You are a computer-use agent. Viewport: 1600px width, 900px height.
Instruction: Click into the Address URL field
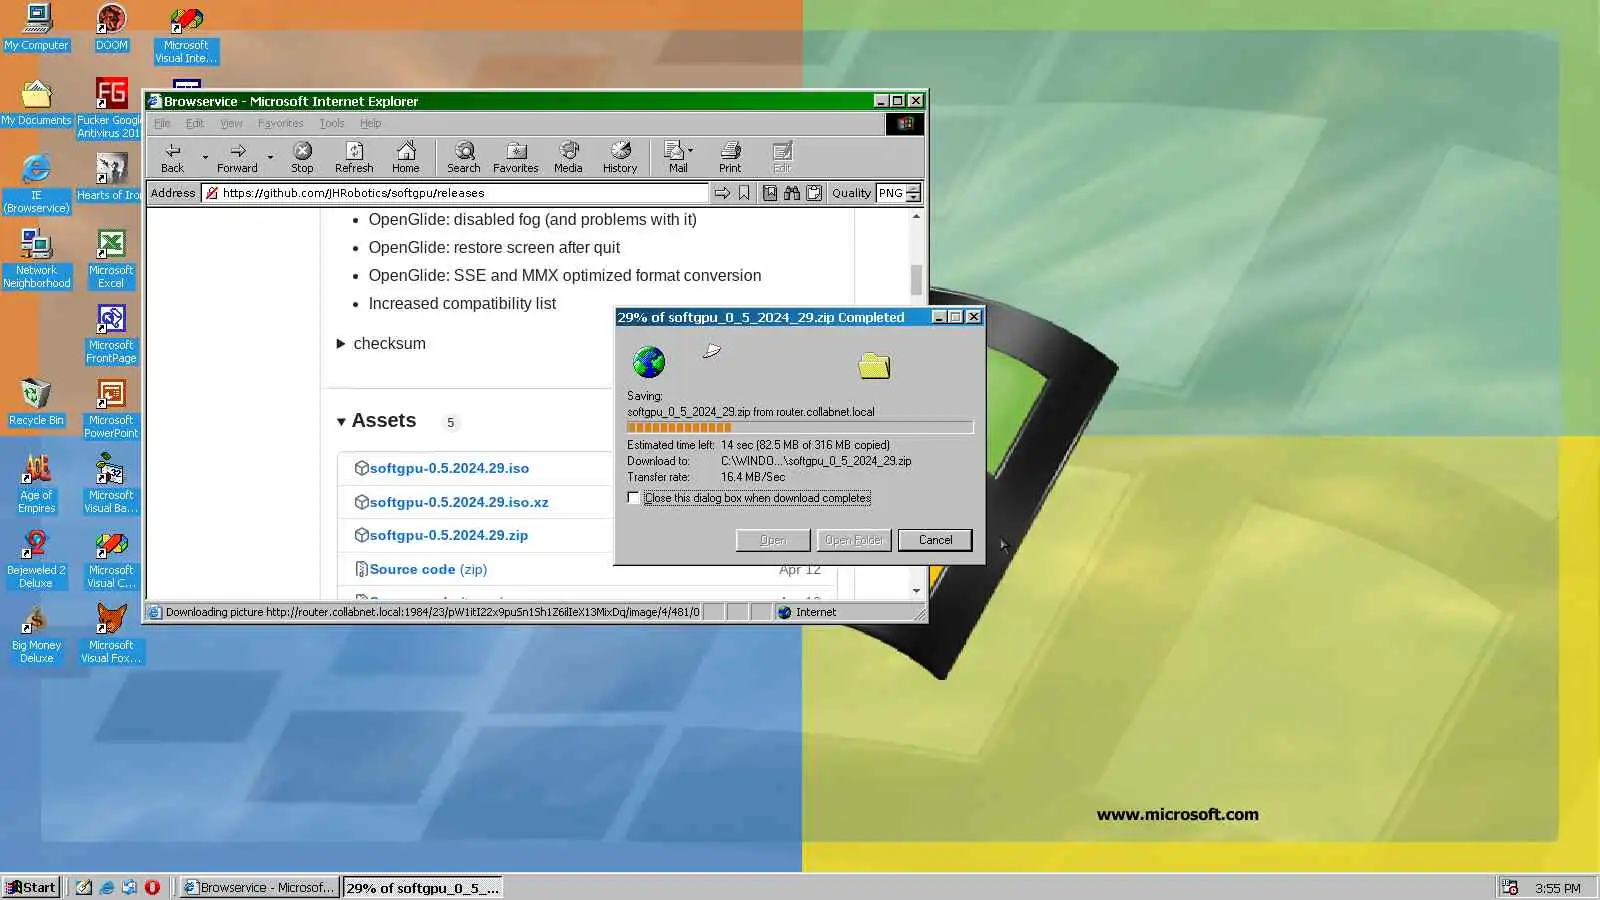pyautogui.click(x=455, y=193)
